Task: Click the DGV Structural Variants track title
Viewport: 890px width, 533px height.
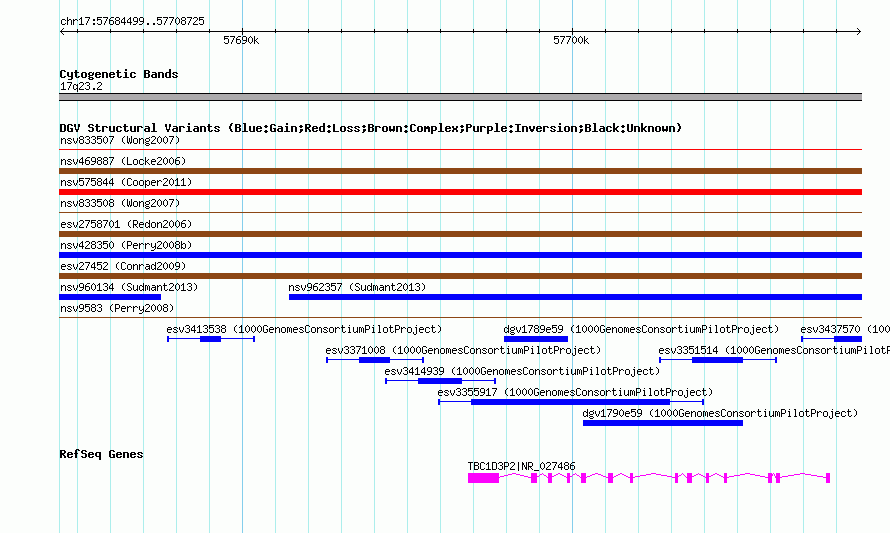Action: [x=371, y=128]
